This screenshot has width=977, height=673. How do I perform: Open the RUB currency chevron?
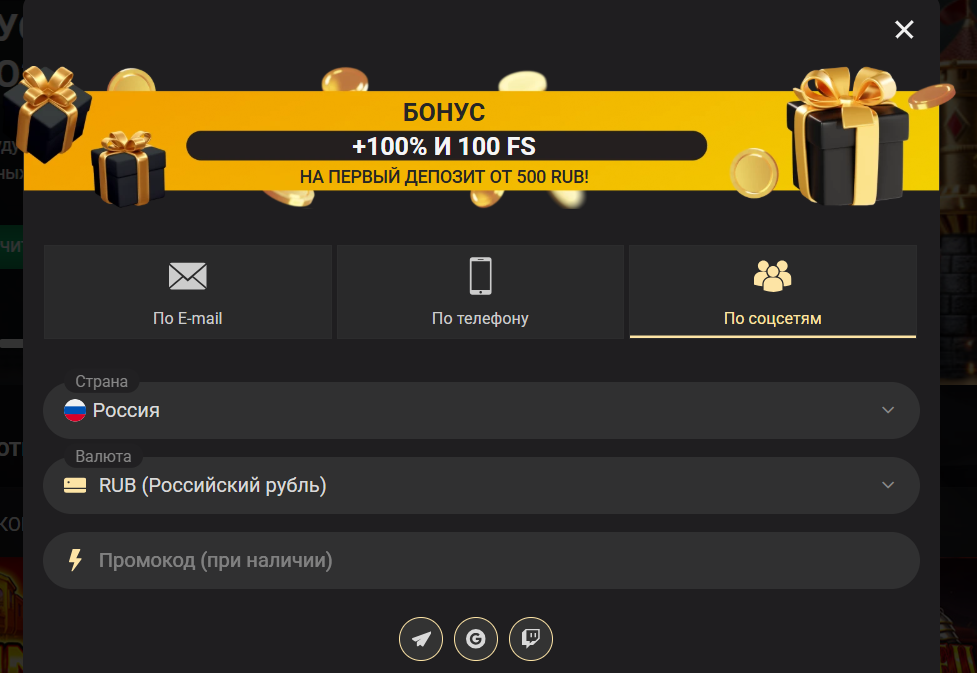[x=888, y=485]
